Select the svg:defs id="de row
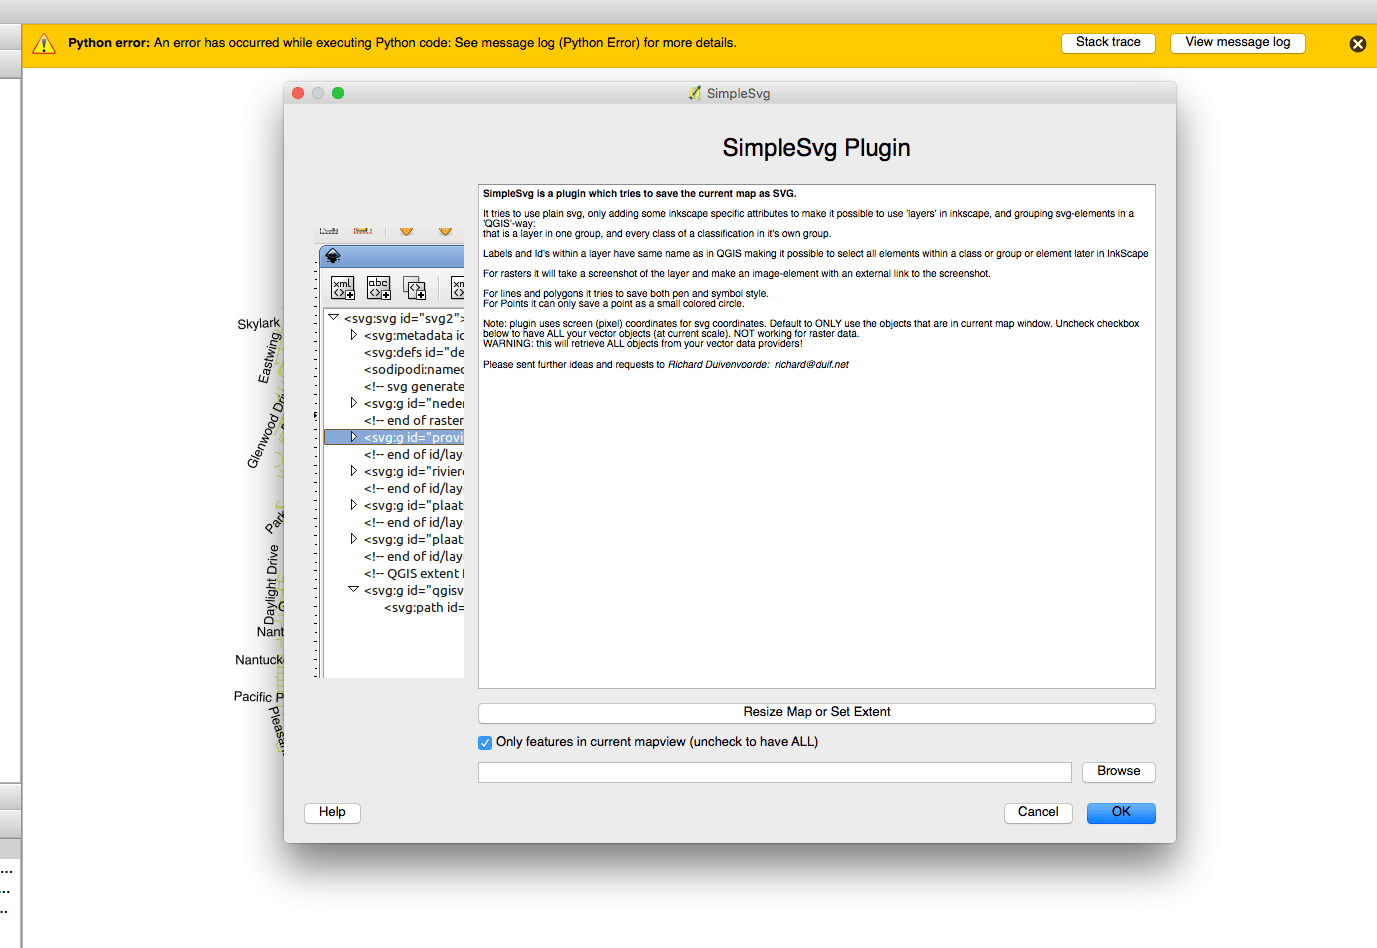1377x948 pixels. tap(414, 353)
